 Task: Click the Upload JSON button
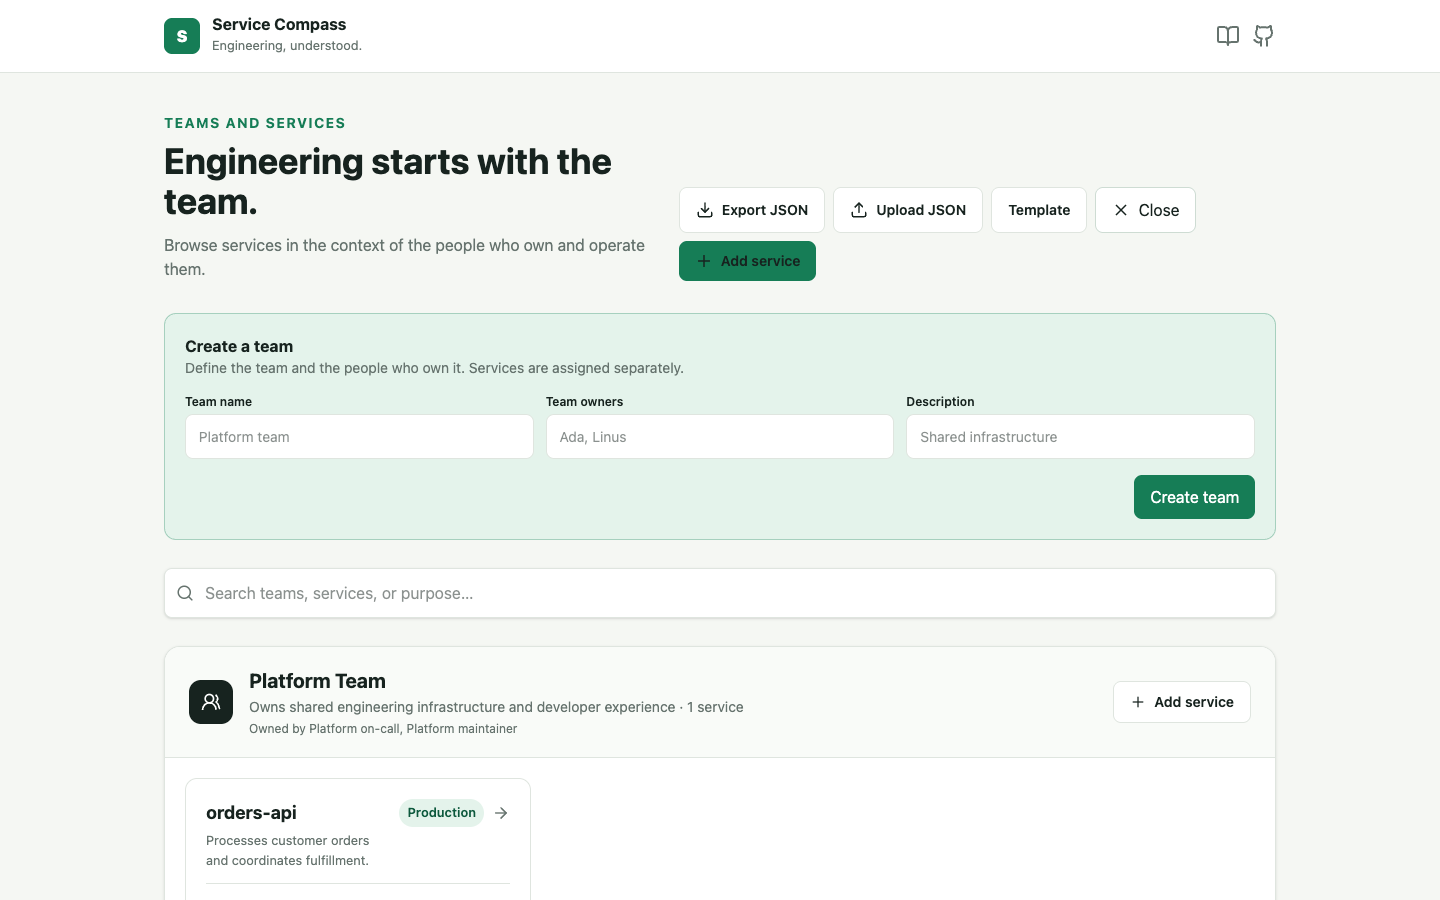tap(908, 210)
